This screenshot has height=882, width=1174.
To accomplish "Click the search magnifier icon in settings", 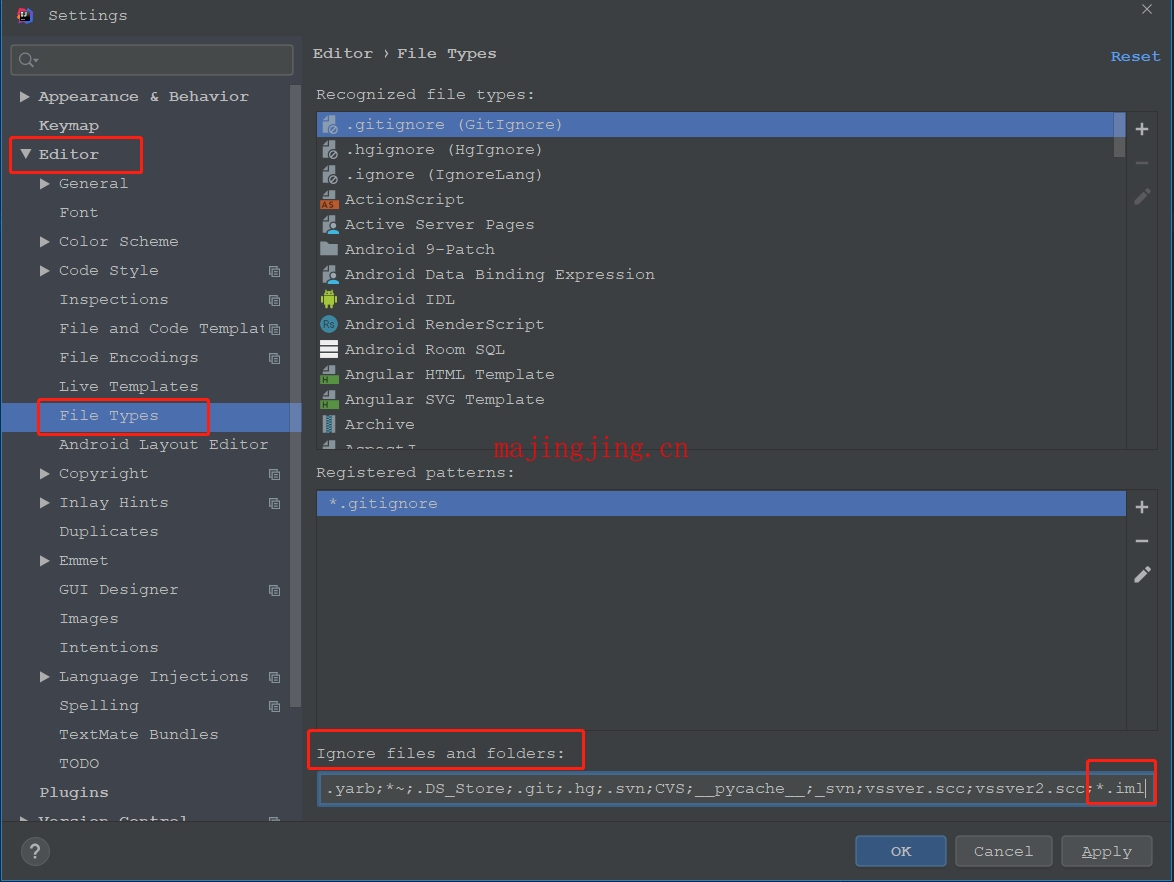I will [x=28, y=60].
